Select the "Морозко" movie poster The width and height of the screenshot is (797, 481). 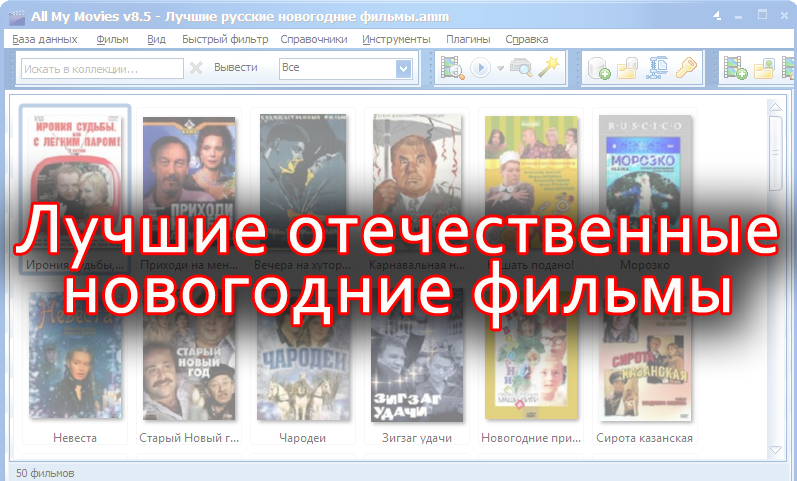click(x=645, y=182)
